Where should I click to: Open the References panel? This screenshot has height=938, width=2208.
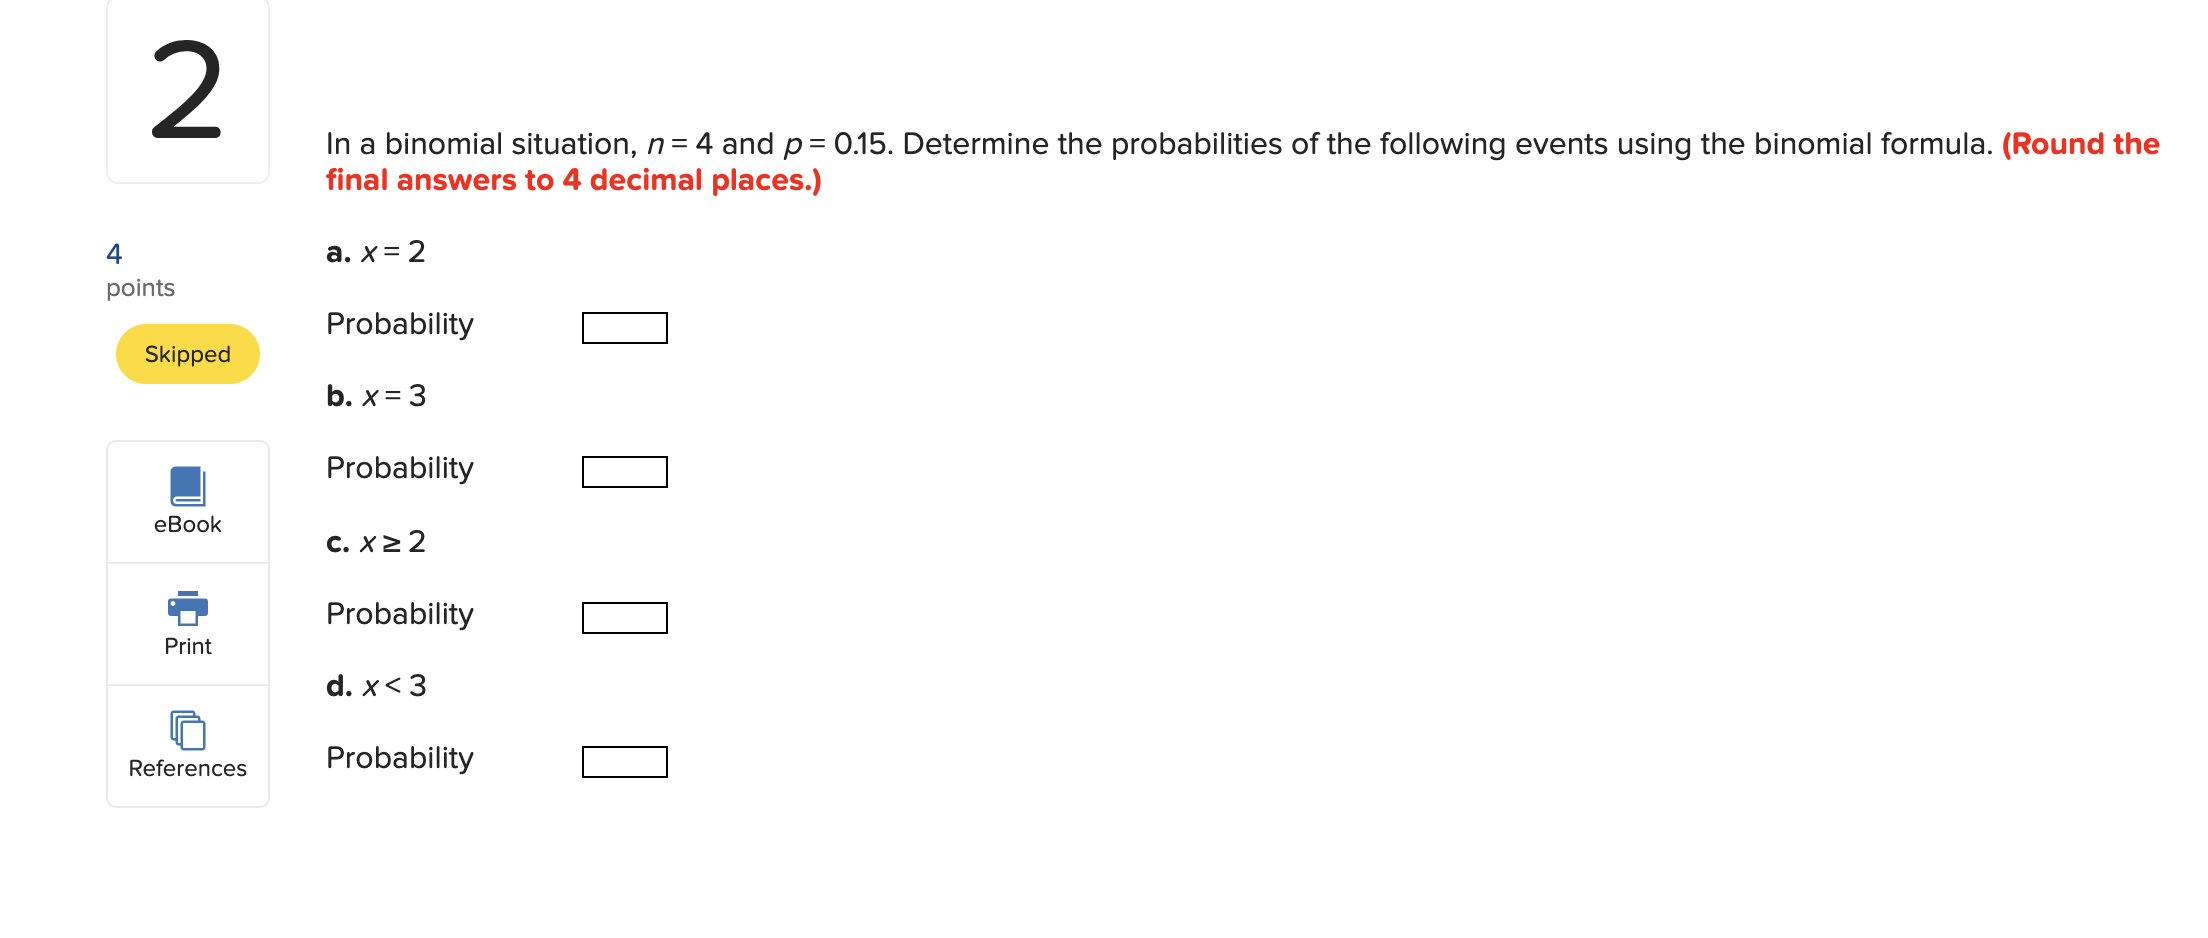[187, 745]
